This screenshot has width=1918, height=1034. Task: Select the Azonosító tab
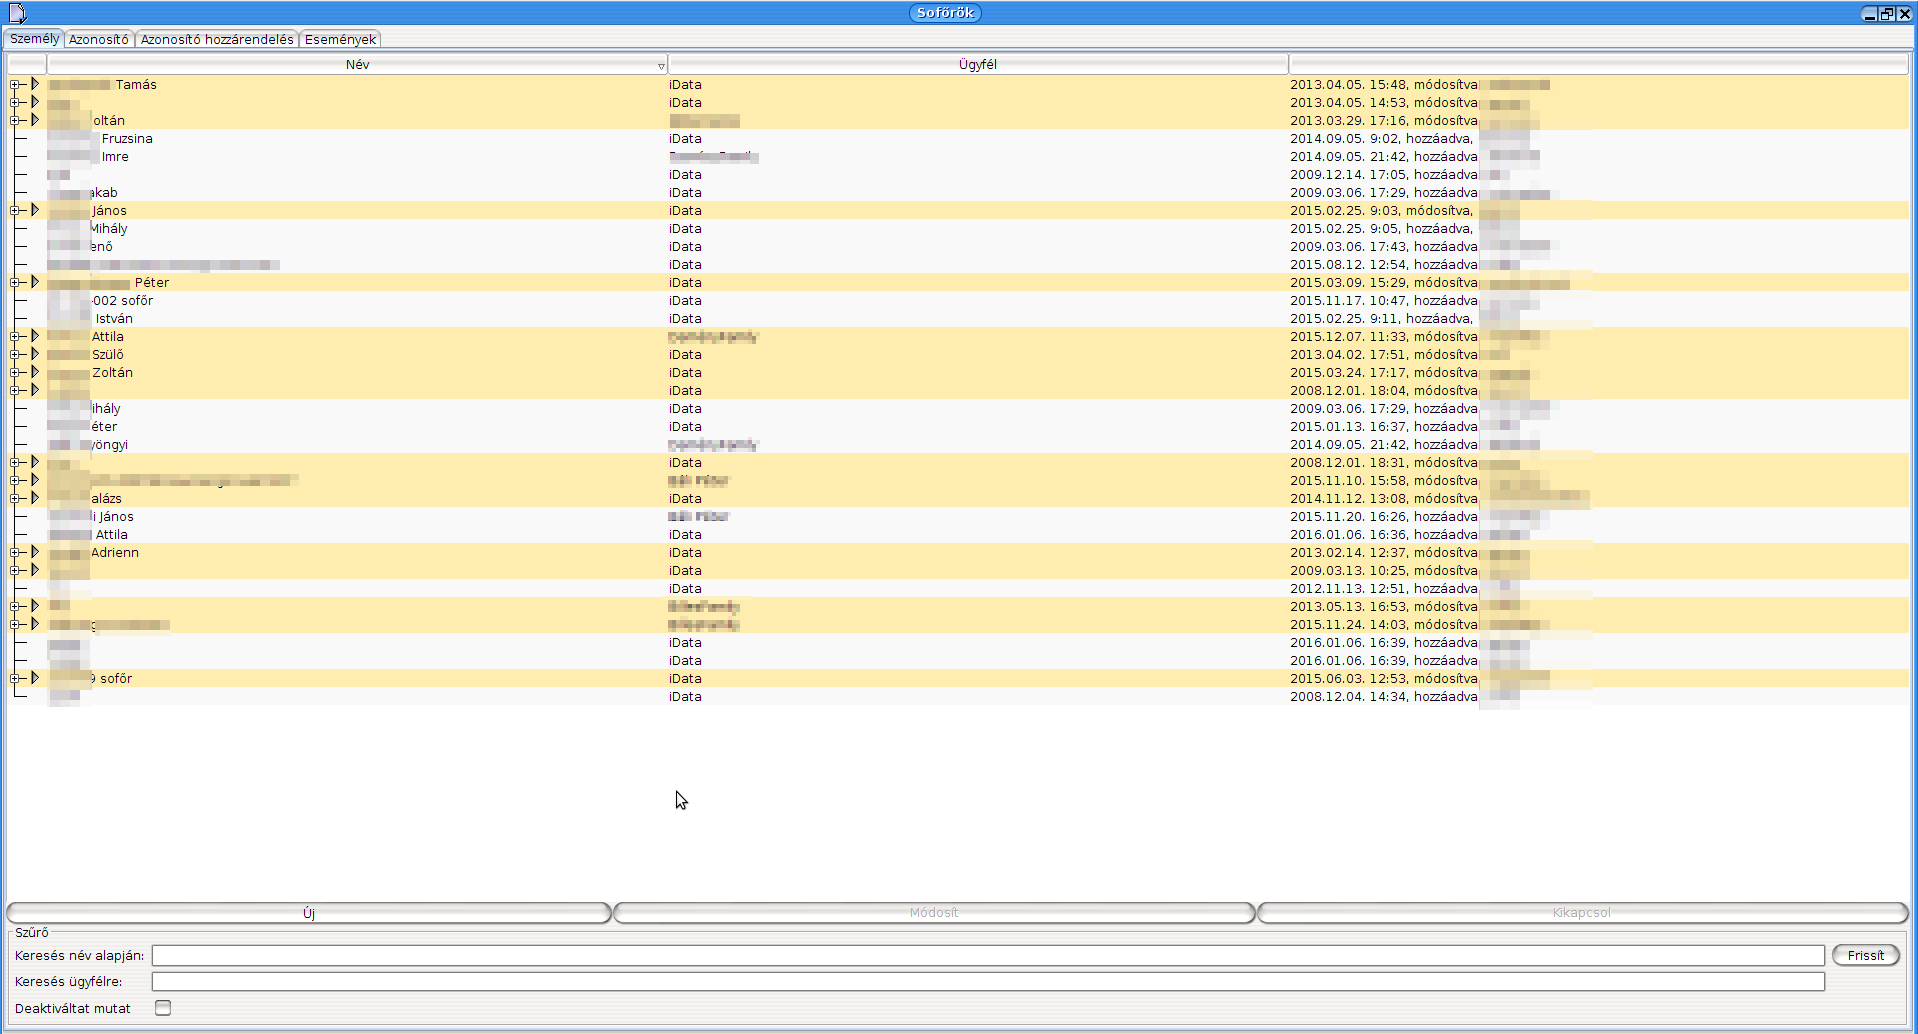click(x=99, y=40)
